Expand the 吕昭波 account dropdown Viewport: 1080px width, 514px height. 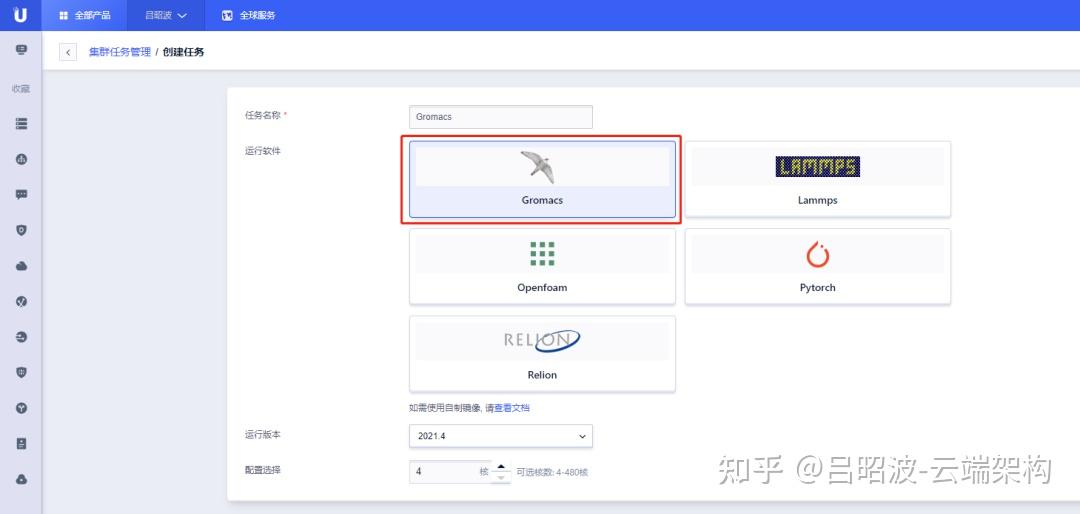point(166,15)
